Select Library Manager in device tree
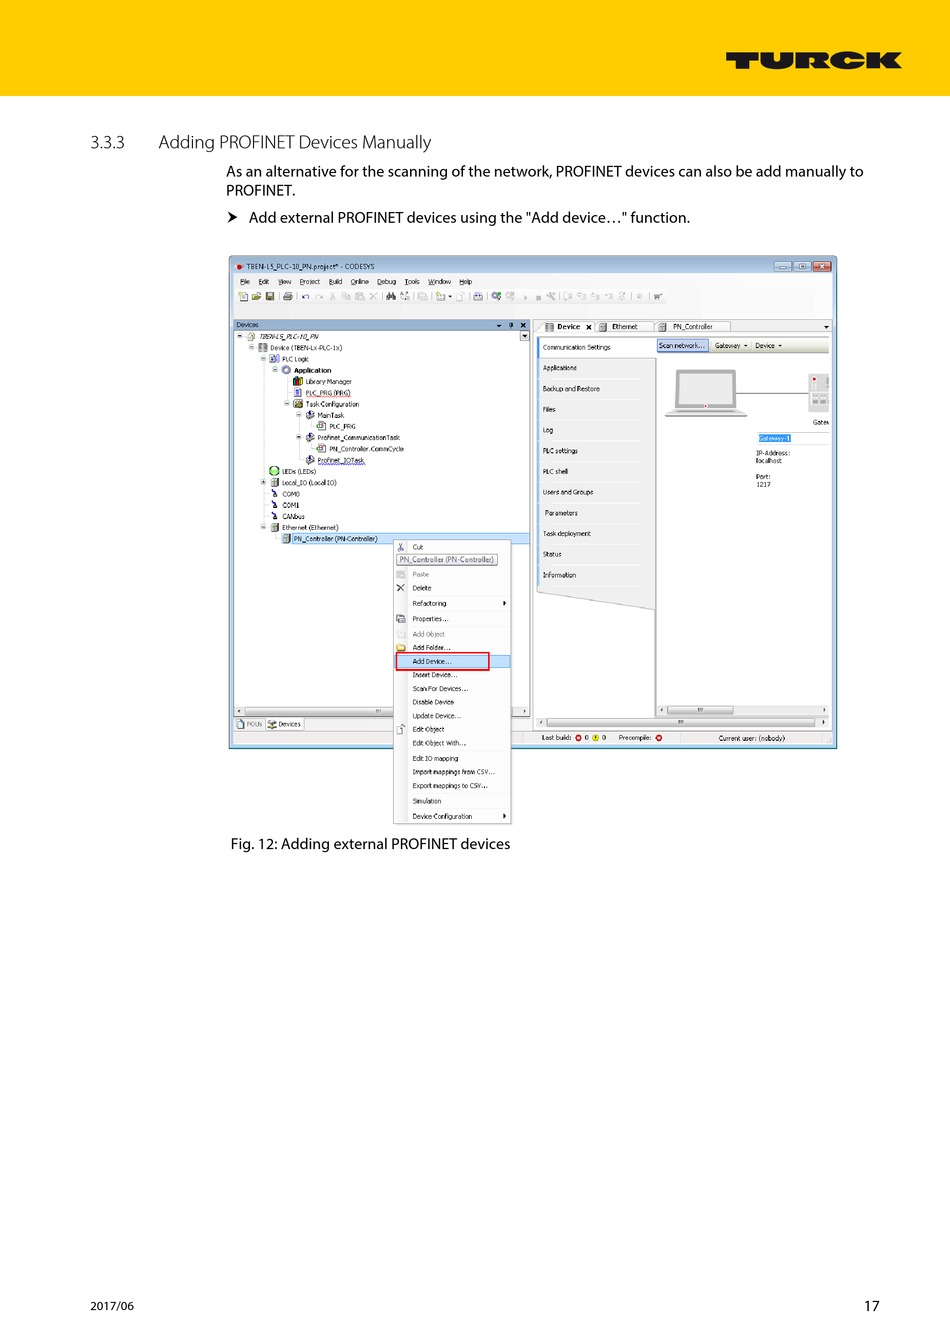The height and width of the screenshot is (1344, 950). 328,381
